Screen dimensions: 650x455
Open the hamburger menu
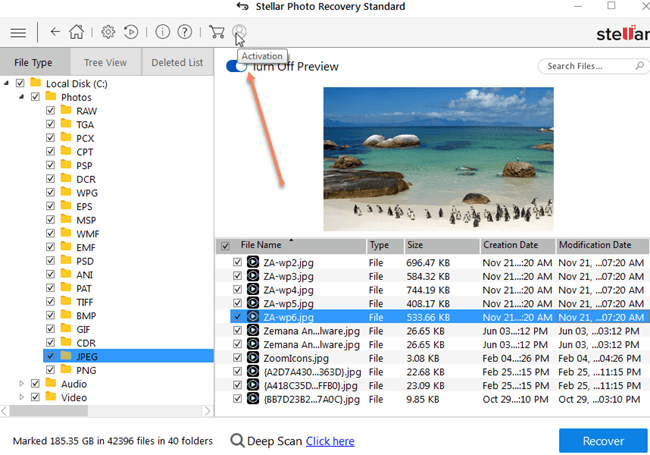18,32
